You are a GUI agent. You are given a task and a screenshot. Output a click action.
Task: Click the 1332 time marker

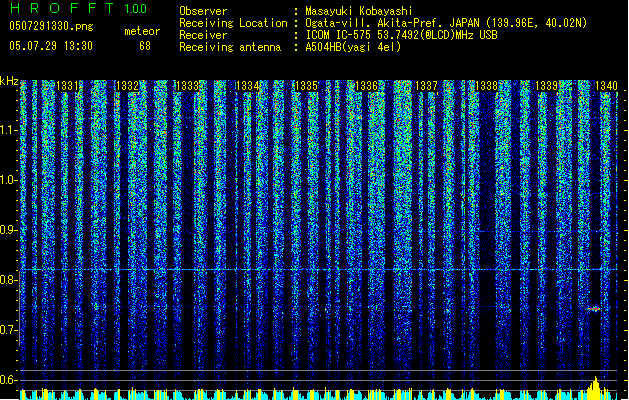coord(127,85)
